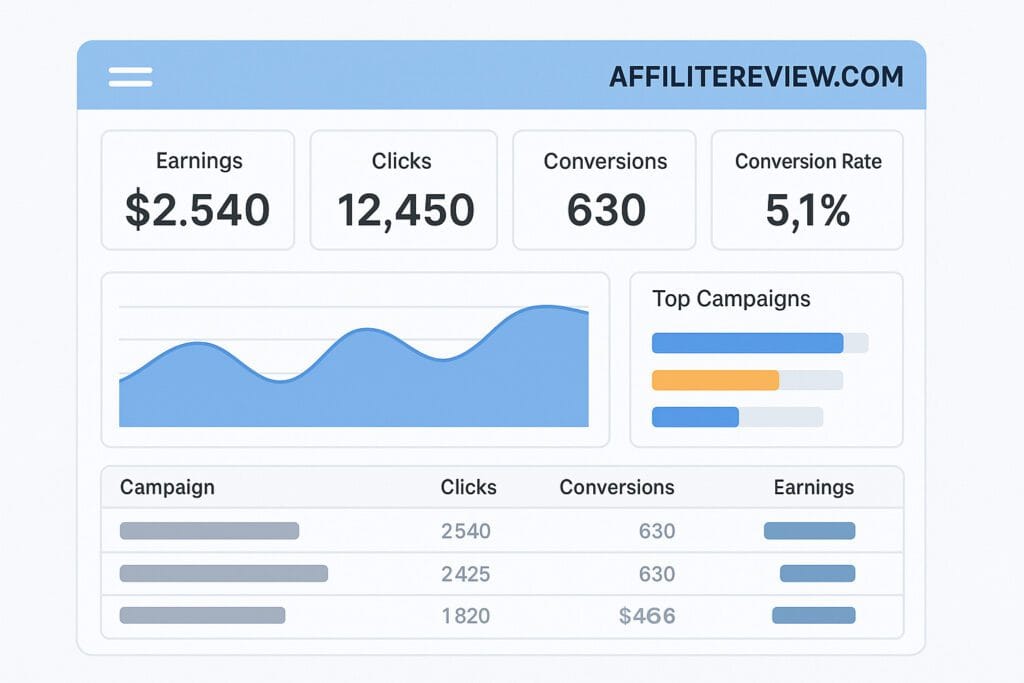Select the Earnings stat card

pyautogui.click(x=198, y=189)
